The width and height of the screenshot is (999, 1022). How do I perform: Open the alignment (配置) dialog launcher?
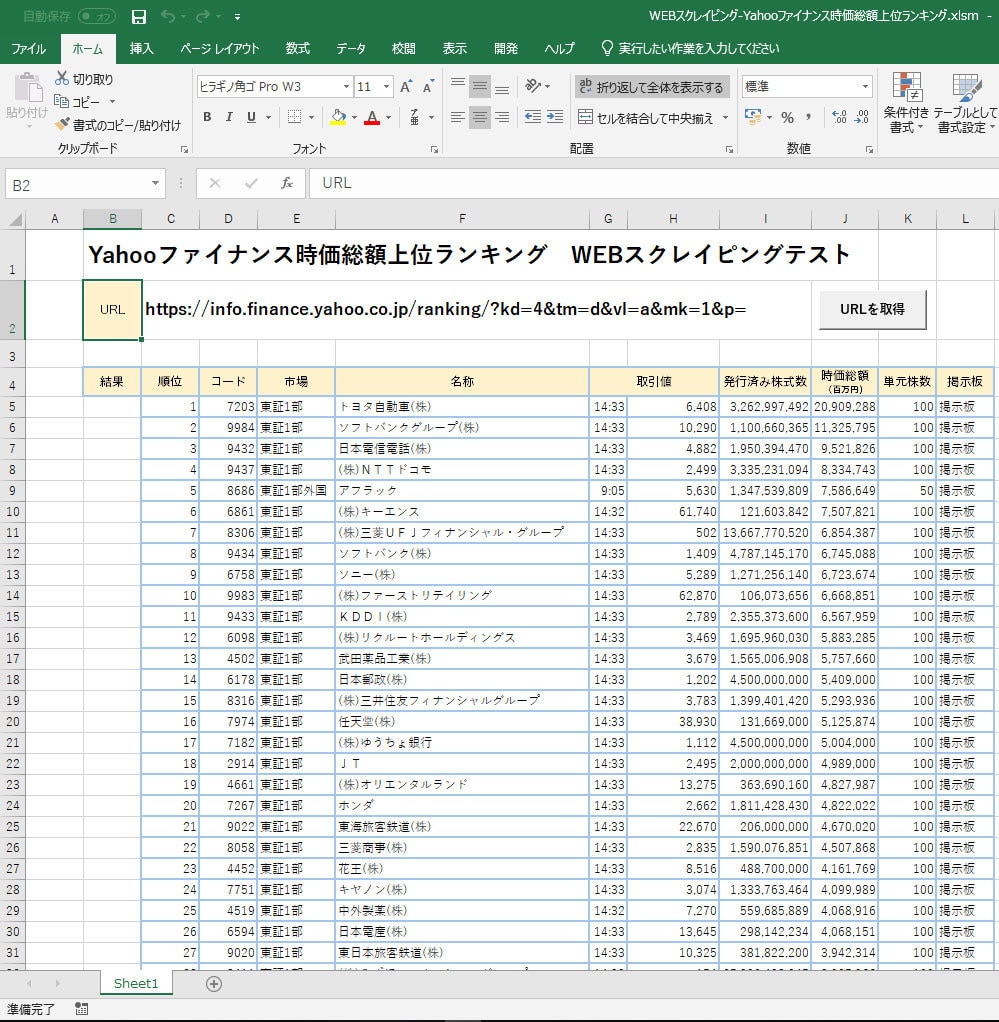(x=729, y=150)
